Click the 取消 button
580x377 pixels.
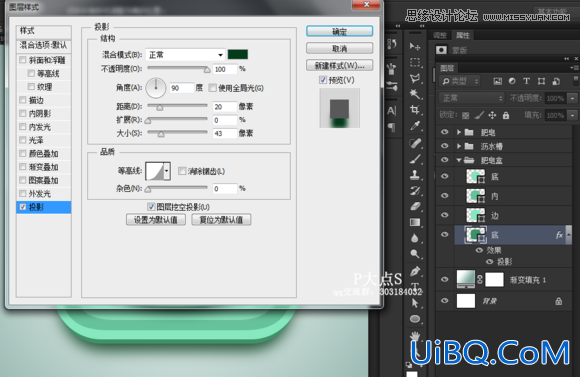[339, 48]
